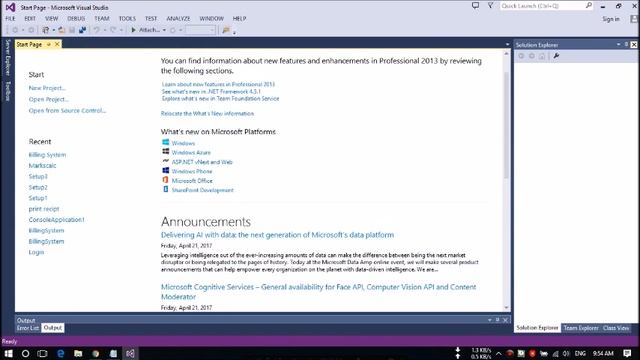Click the Solution Explorer Home icon
The image size is (640, 360).
tap(542, 56)
